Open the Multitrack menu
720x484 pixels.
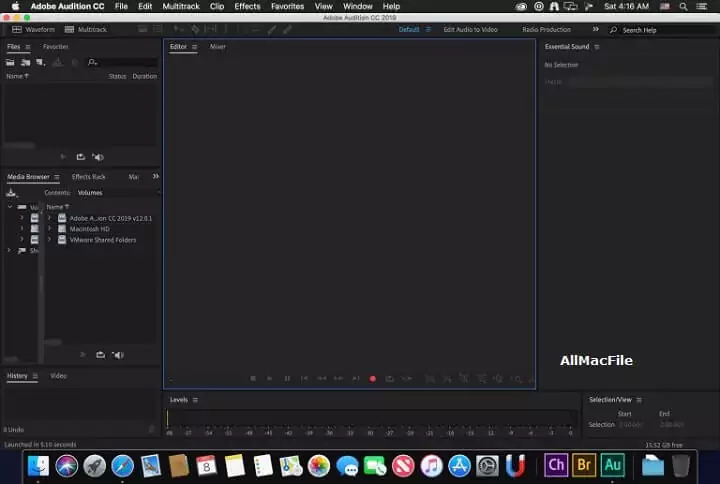click(181, 6)
